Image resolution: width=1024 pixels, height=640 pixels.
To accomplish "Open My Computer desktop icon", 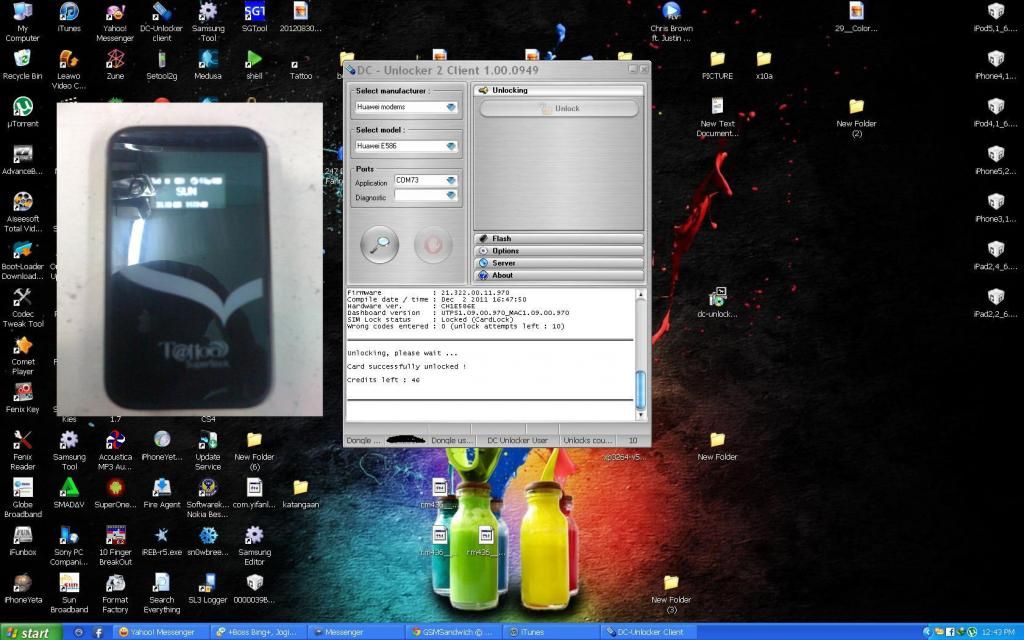I will tap(22, 22).
